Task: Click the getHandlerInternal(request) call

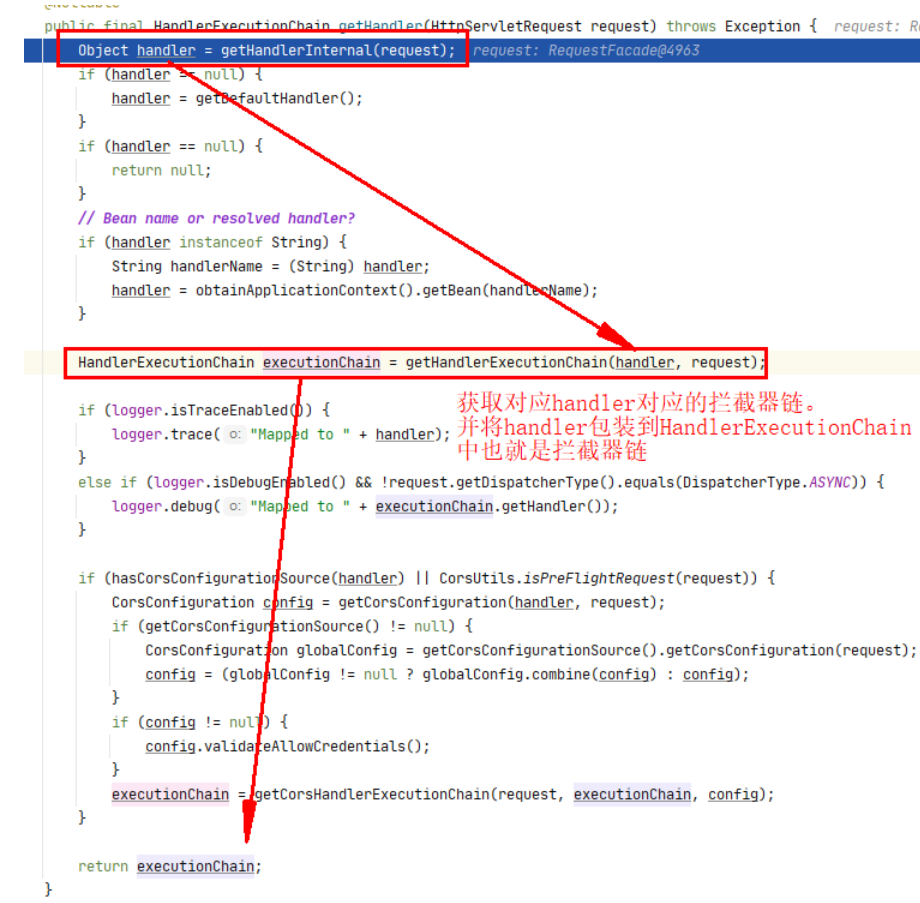Action: pos(333,50)
